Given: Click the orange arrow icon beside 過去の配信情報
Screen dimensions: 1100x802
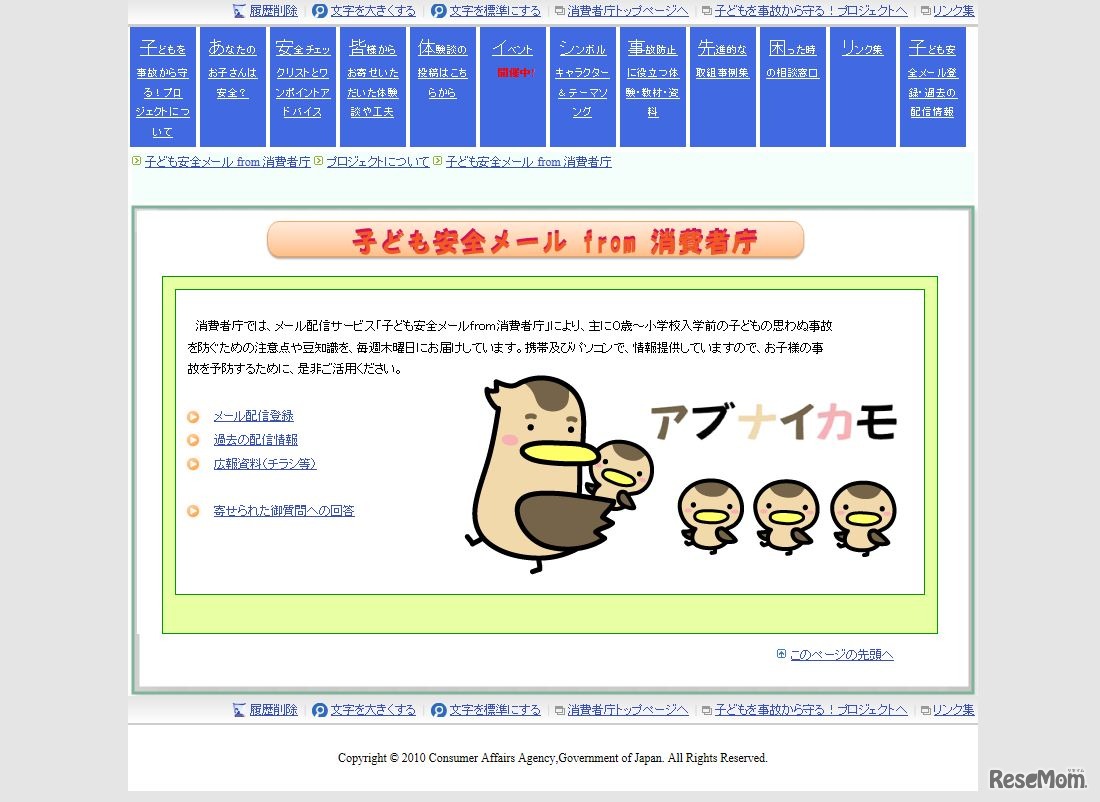Looking at the screenshot, I should (192, 439).
